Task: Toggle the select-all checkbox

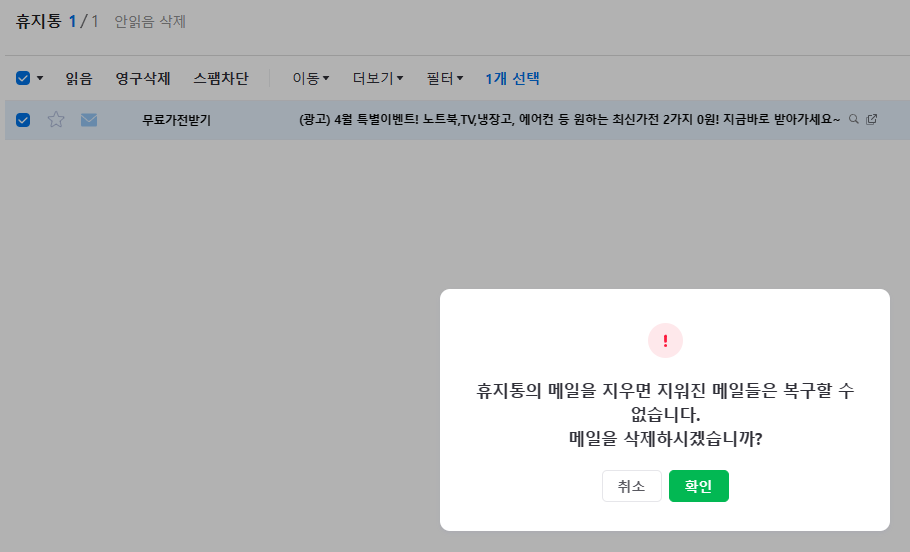Action: pos(23,78)
